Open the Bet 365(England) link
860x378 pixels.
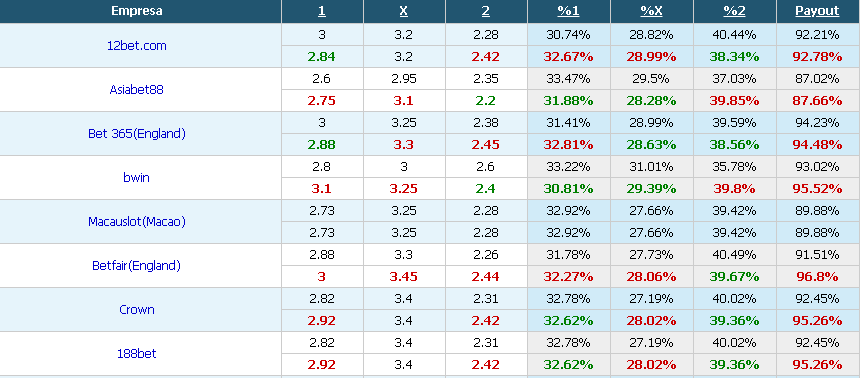pos(137,134)
